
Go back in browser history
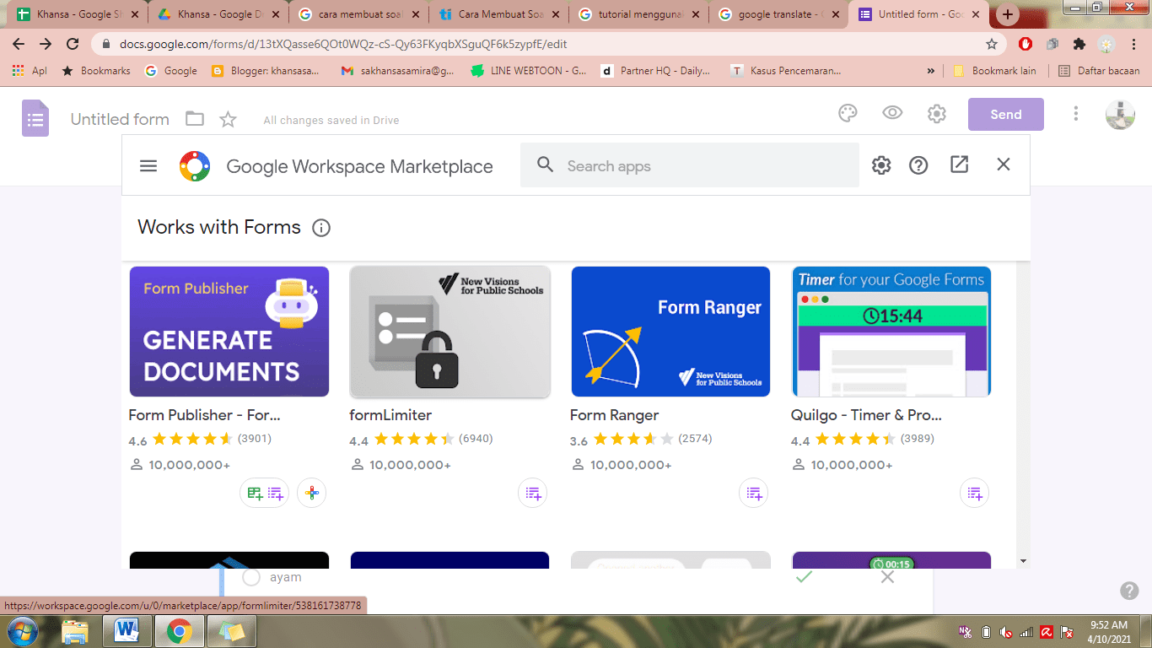[x=18, y=44]
